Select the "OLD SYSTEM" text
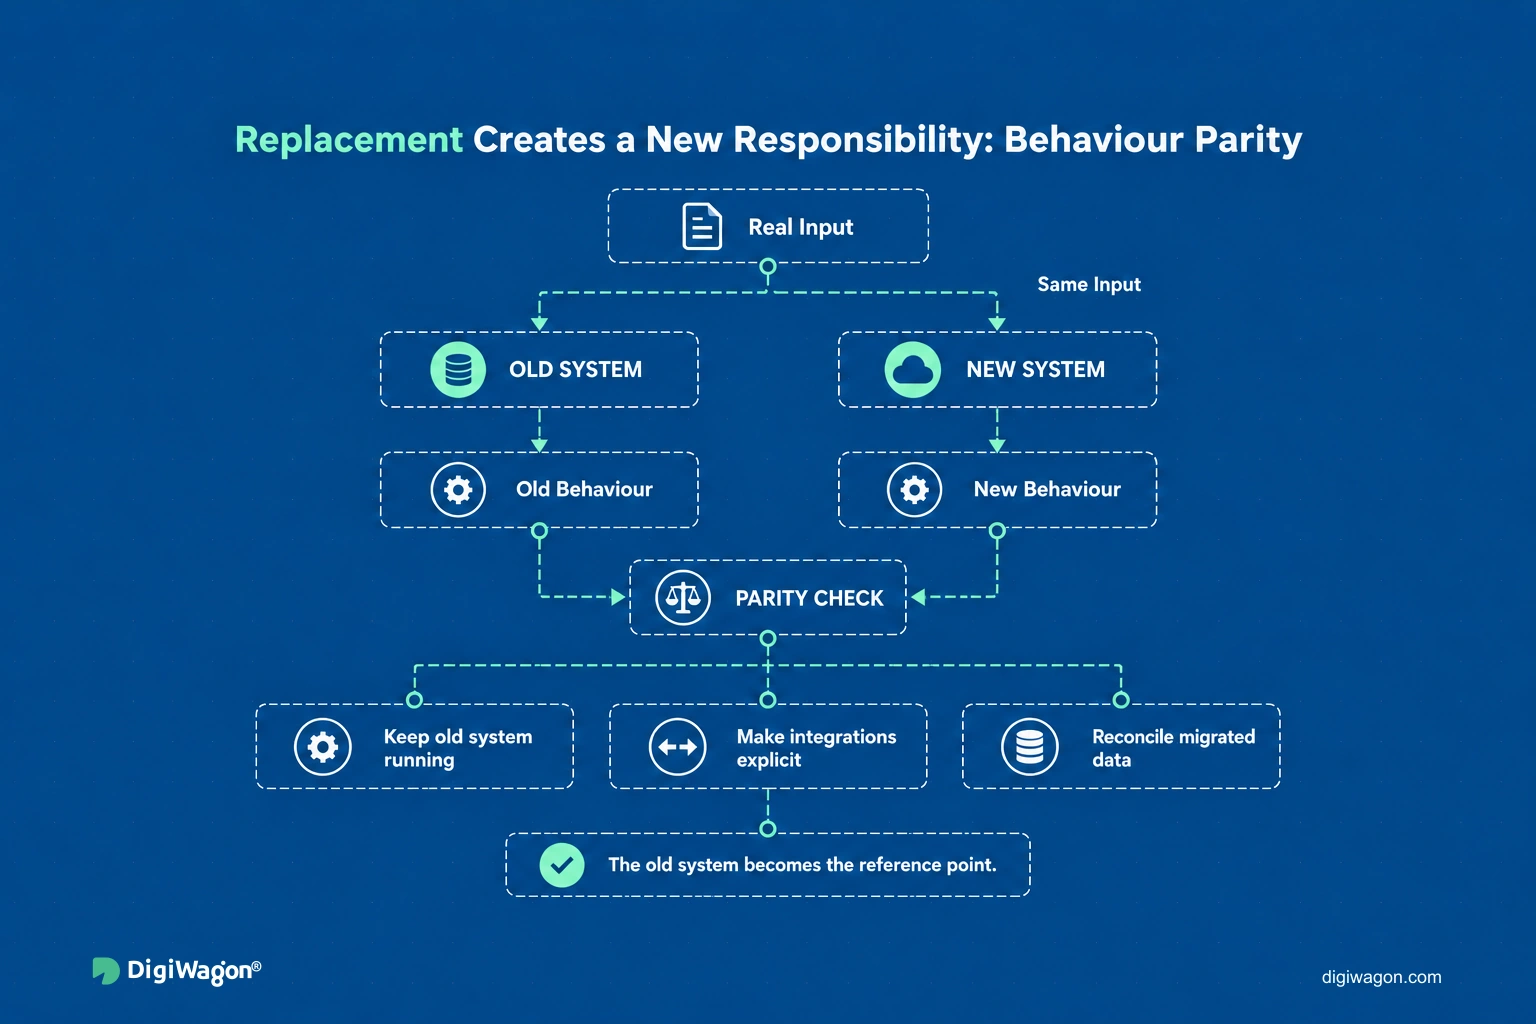Viewport: 1536px width, 1024px height. click(x=575, y=369)
